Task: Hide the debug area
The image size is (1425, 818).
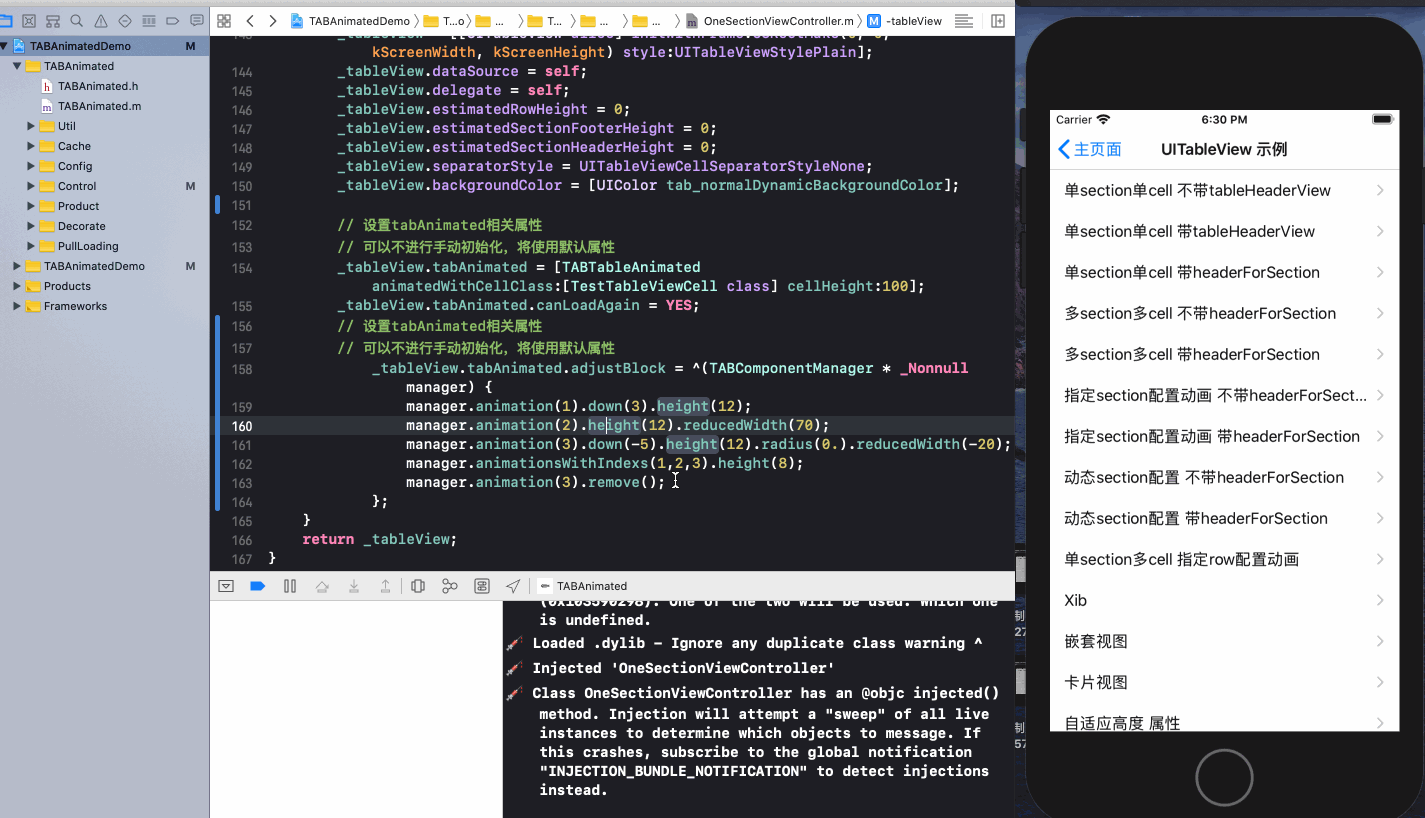Action: click(226, 586)
